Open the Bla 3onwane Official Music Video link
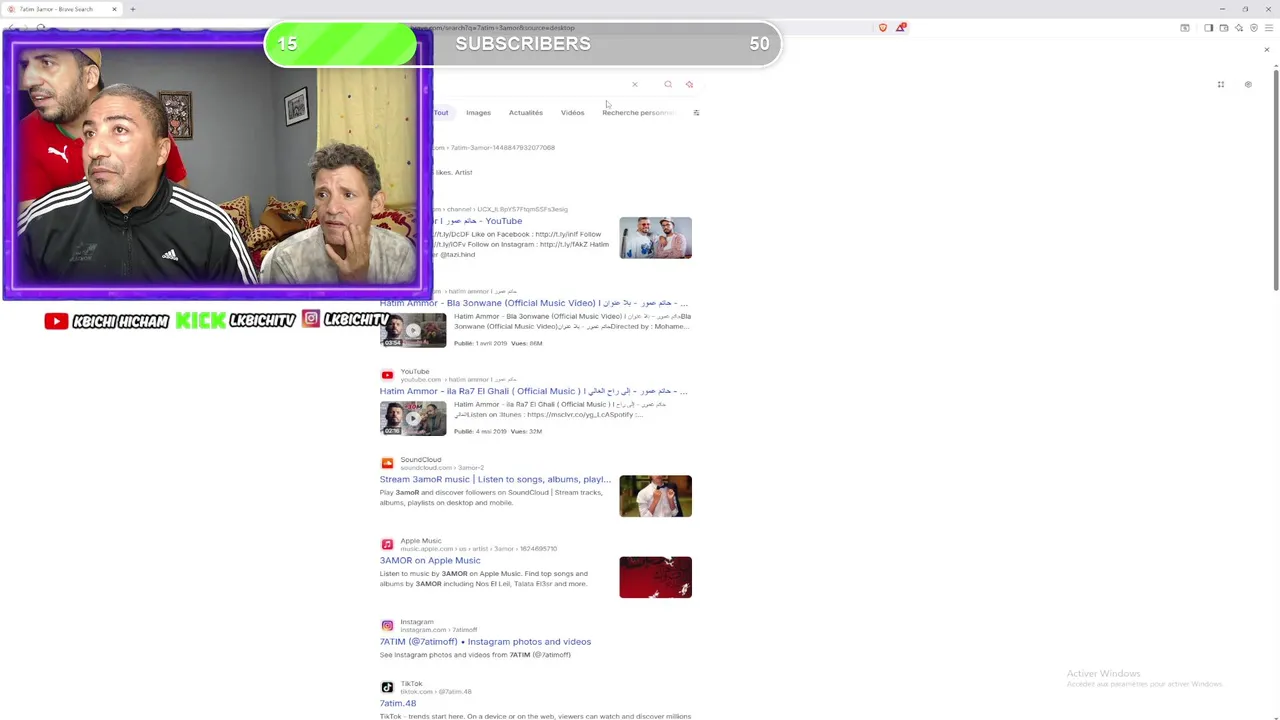 click(533, 303)
